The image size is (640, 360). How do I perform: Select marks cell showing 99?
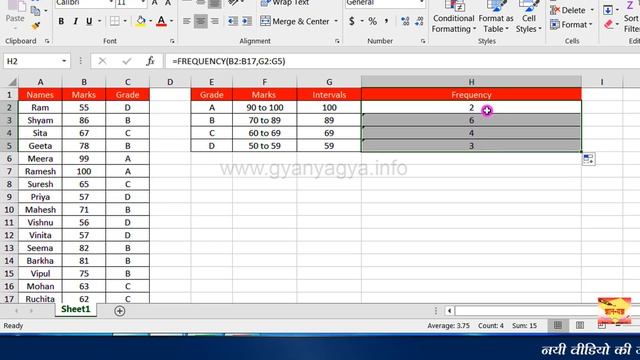(84, 158)
